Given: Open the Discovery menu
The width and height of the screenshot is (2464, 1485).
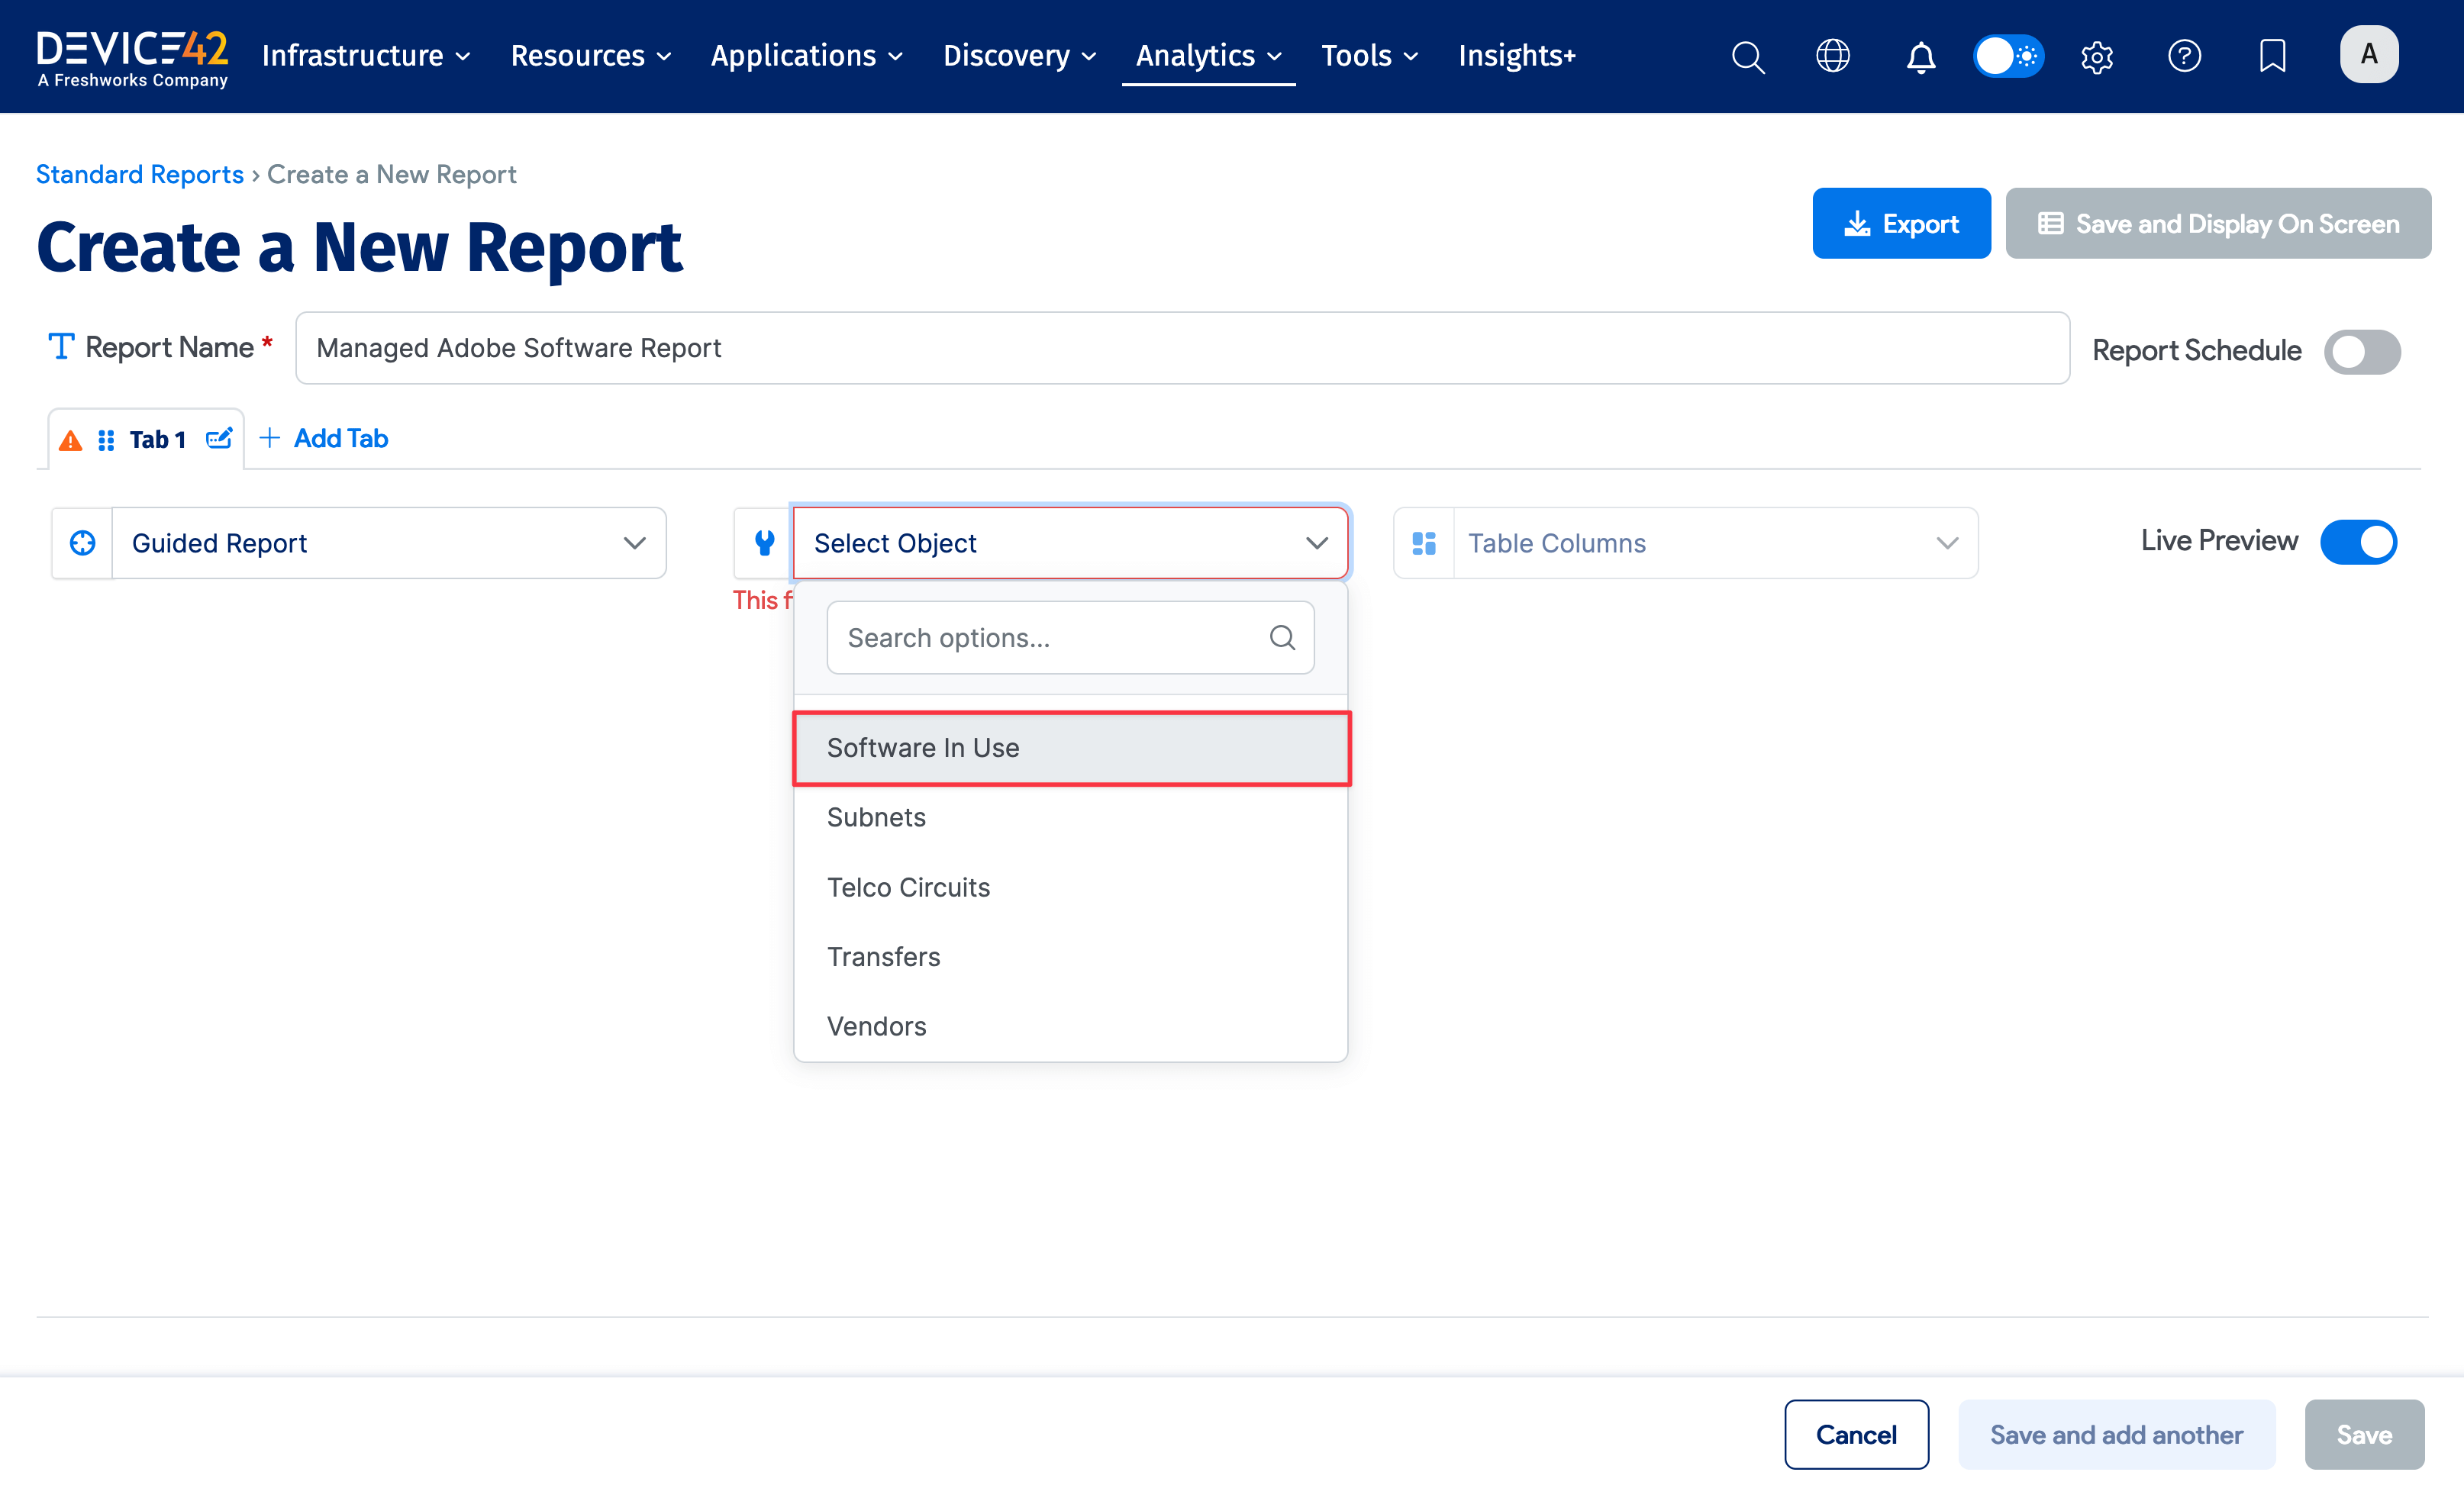Looking at the screenshot, I should click(x=1019, y=56).
